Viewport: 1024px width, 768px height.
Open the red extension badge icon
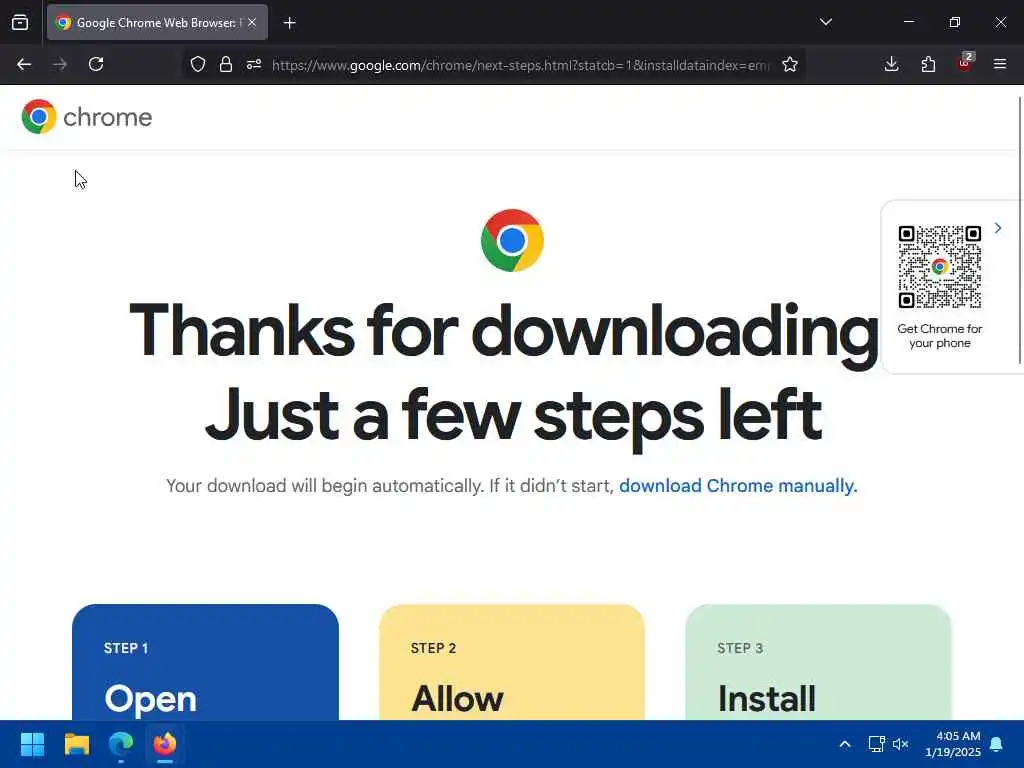click(965, 63)
